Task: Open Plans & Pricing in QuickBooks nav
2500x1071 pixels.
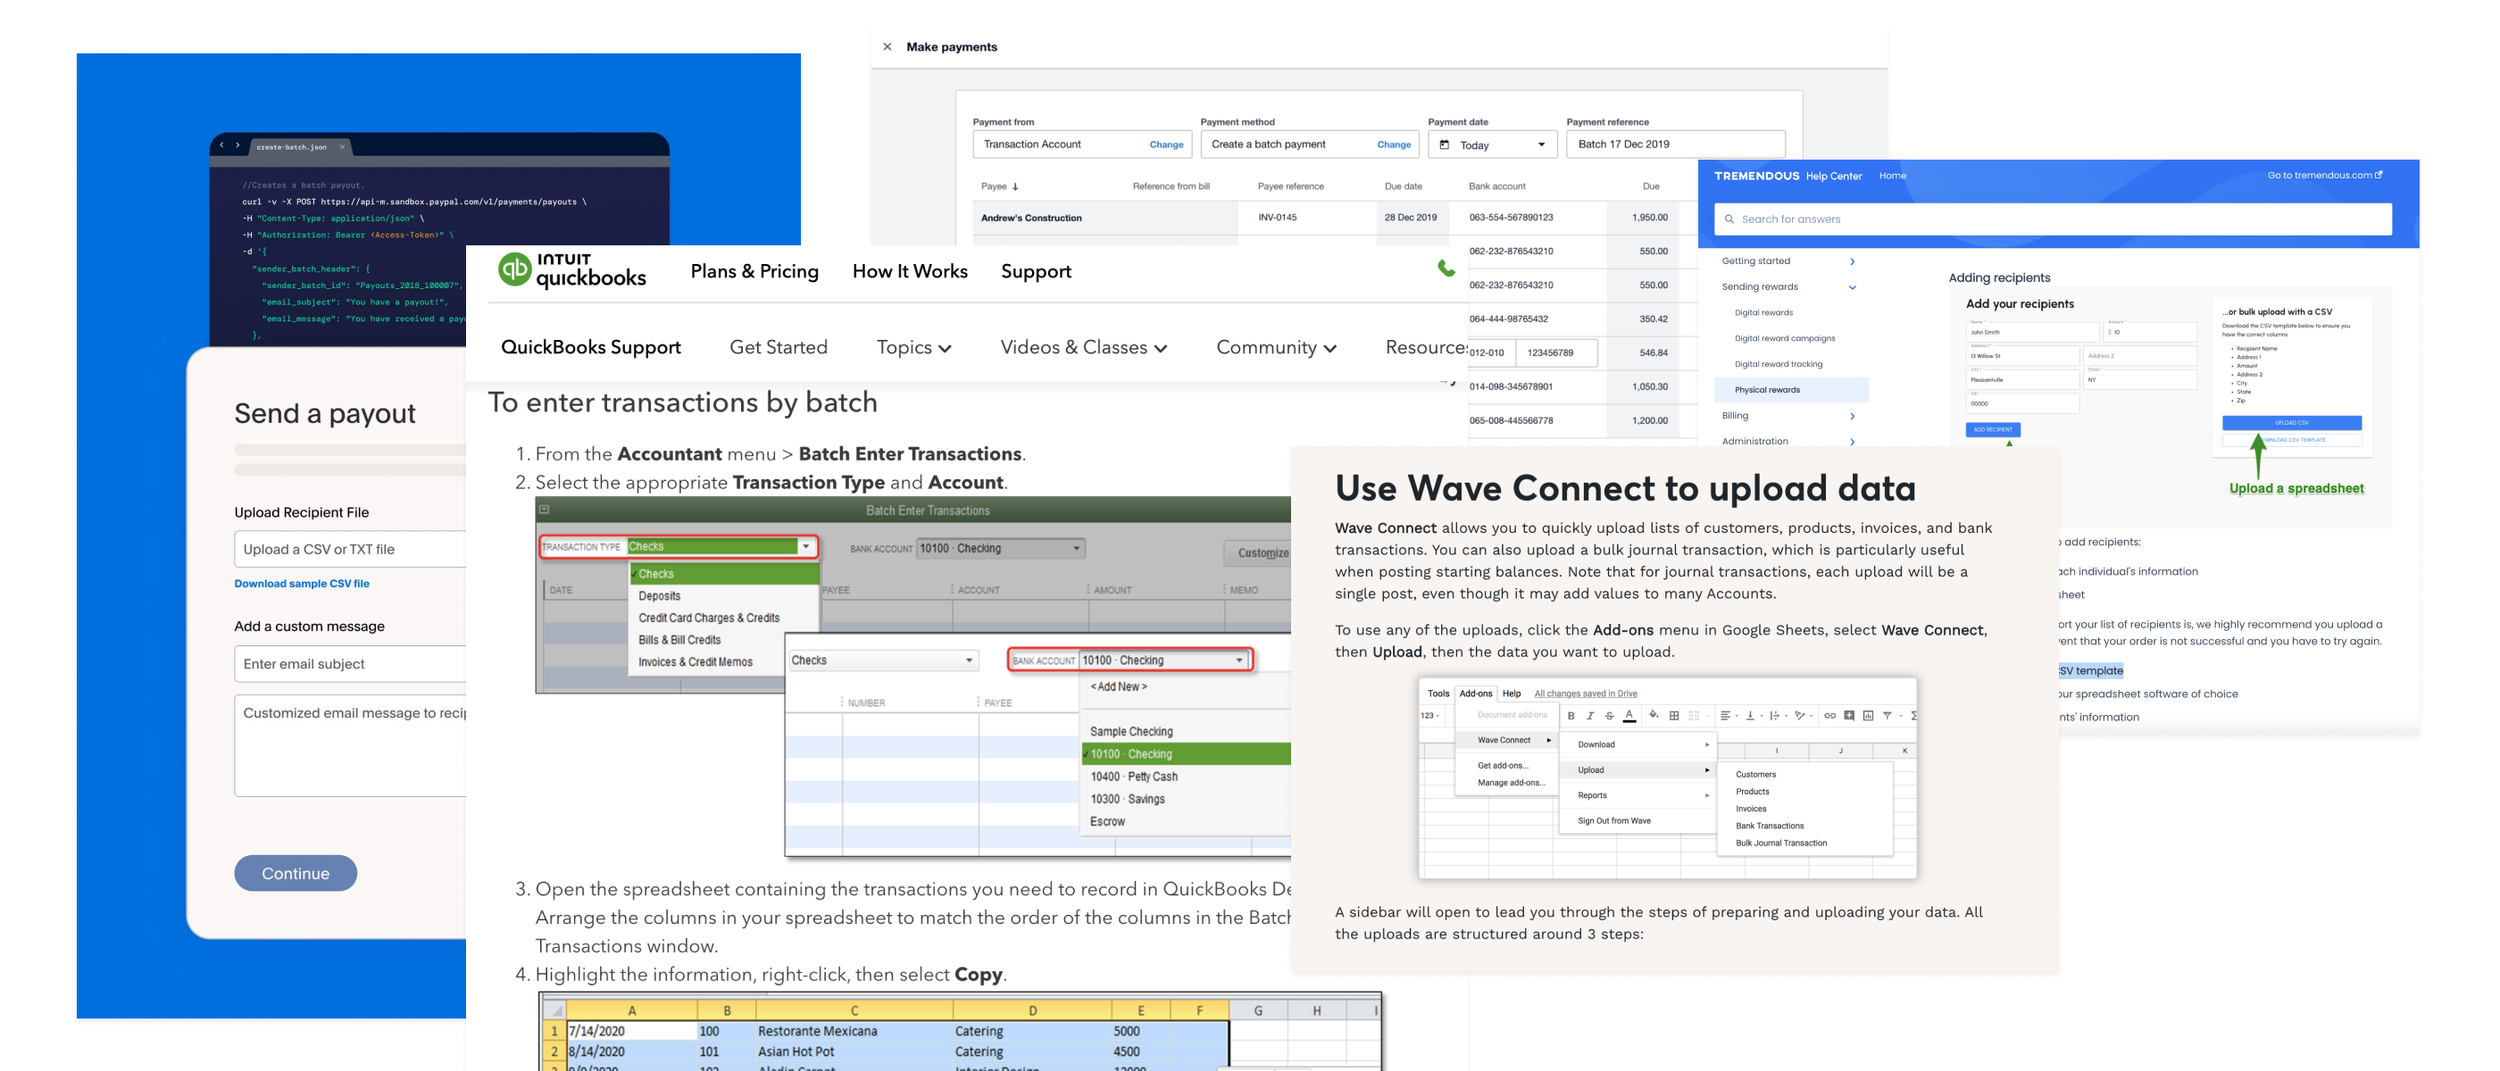Action: coord(755,271)
